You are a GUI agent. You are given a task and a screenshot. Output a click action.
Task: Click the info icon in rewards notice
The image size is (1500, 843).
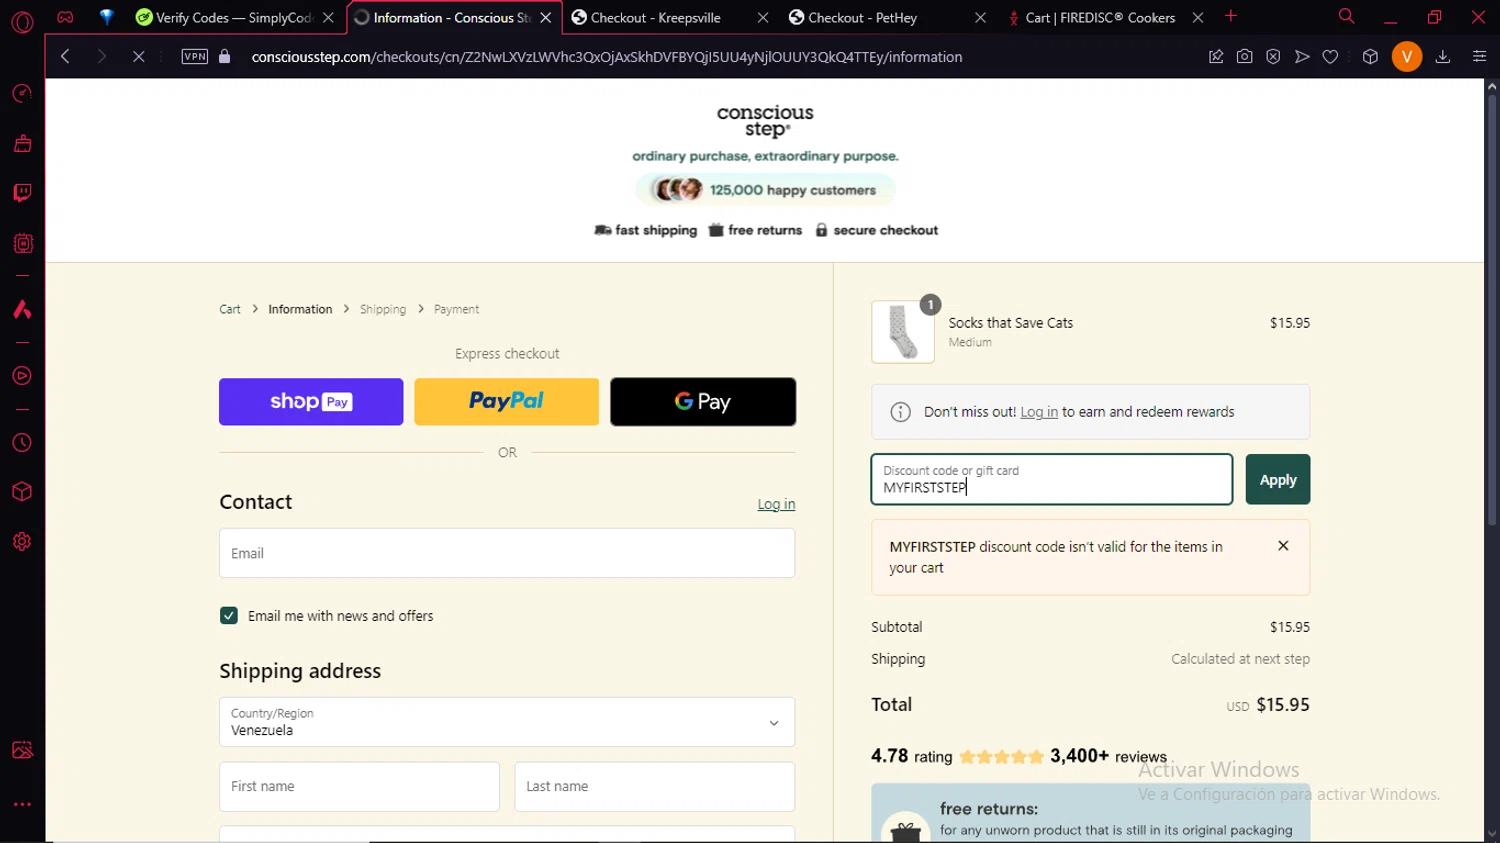pyautogui.click(x=901, y=412)
